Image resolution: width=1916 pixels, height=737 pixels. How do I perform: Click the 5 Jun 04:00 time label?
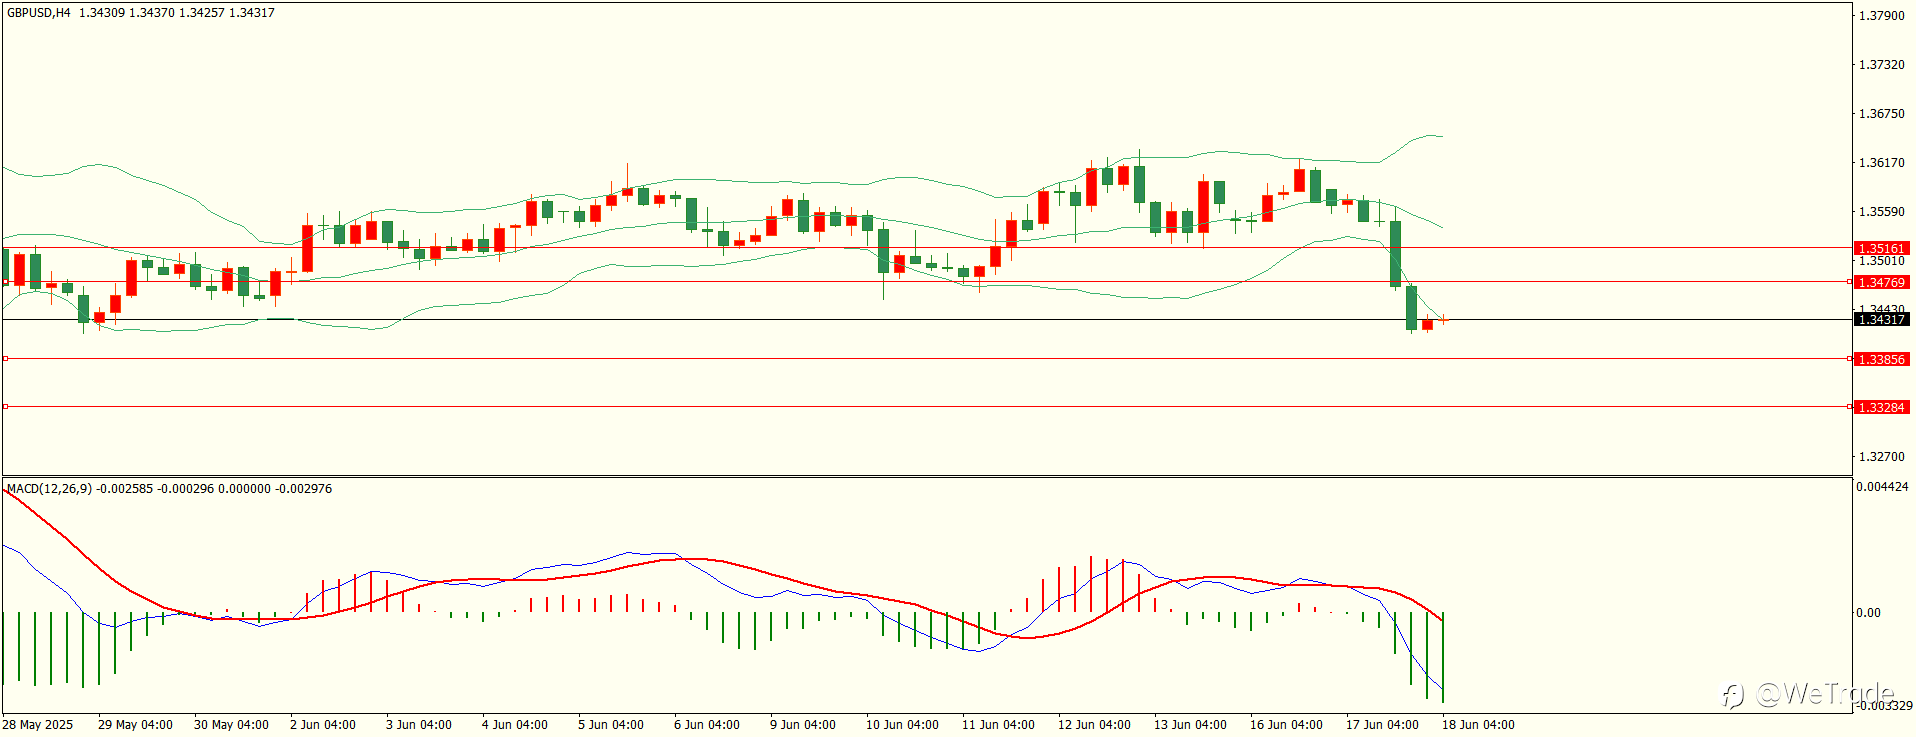tap(611, 725)
